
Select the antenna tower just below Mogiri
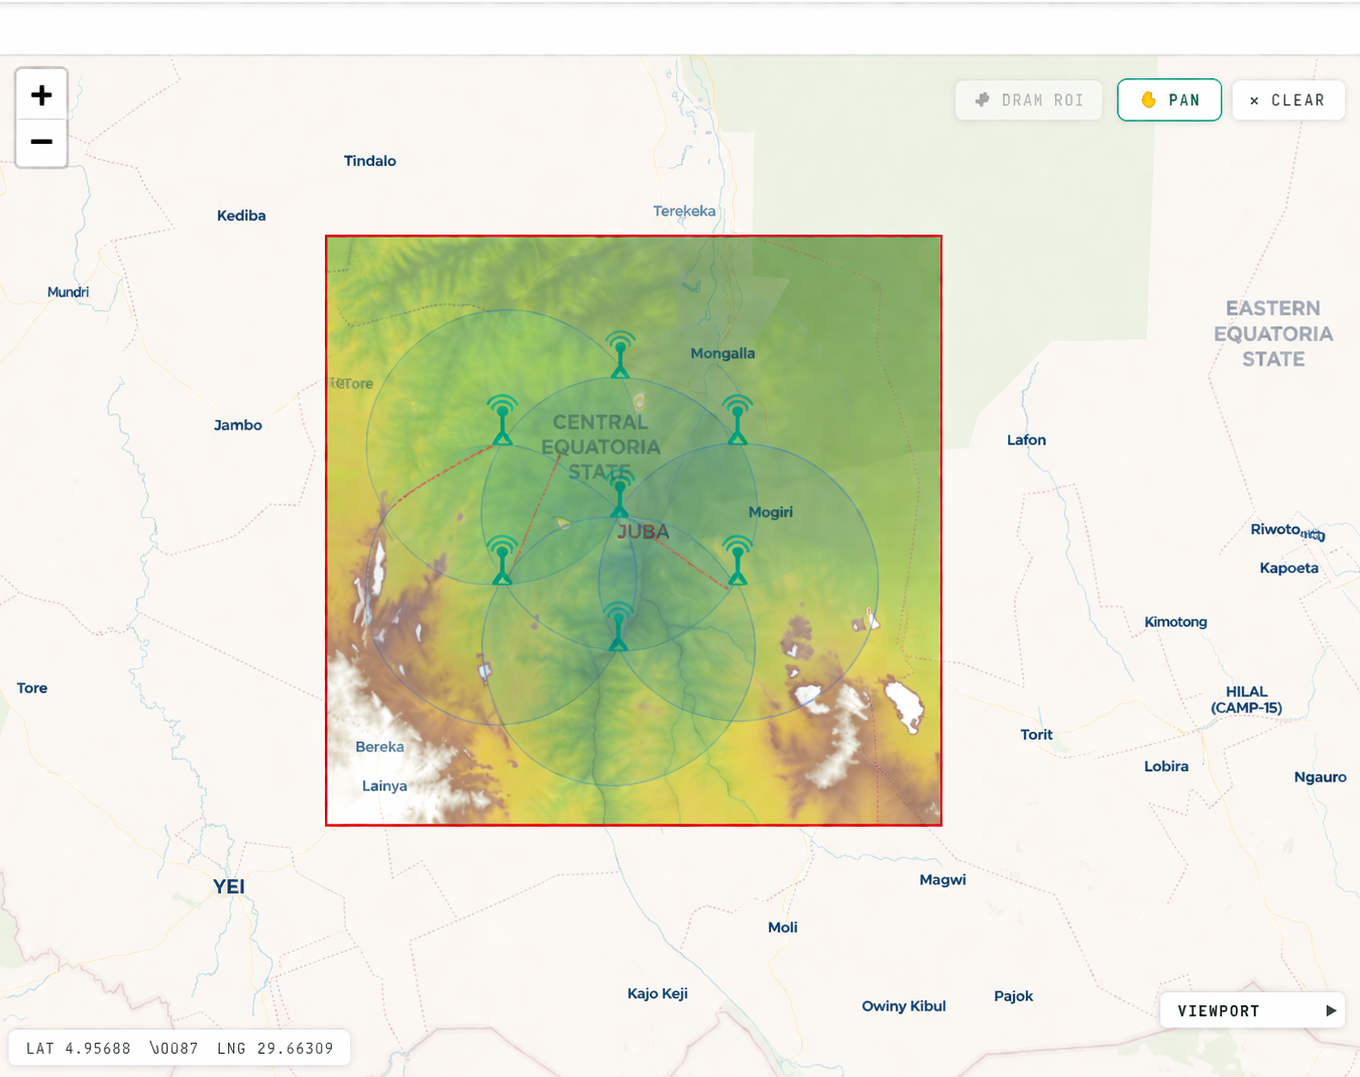coord(737,560)
